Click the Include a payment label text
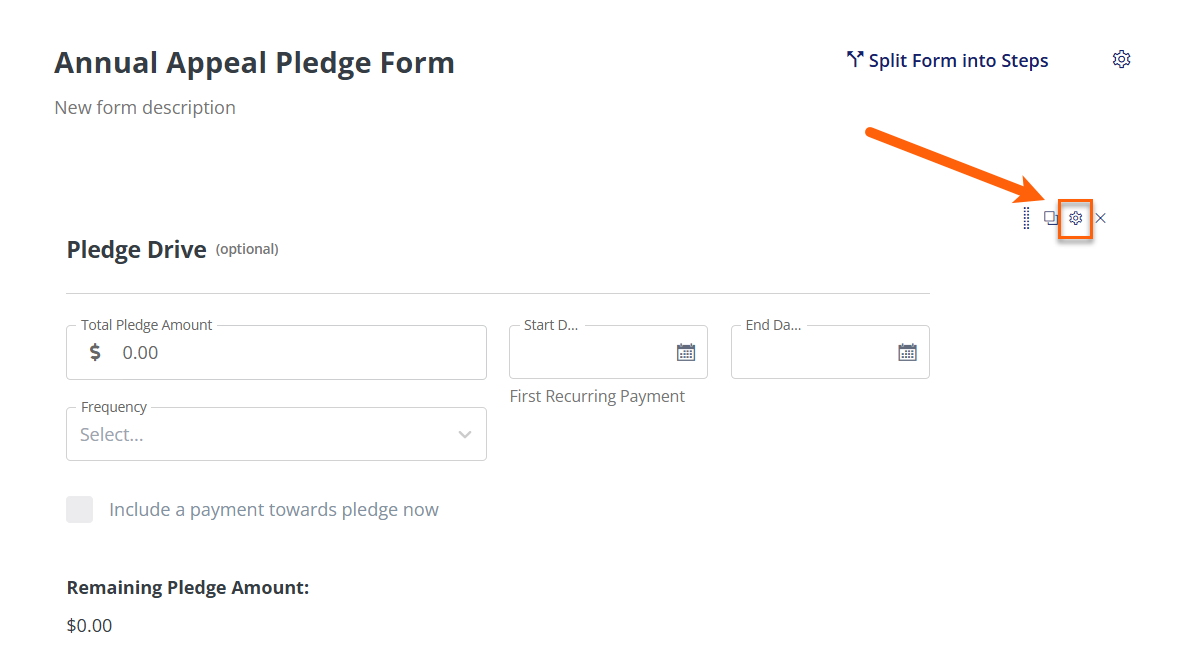 click(274, 510)
